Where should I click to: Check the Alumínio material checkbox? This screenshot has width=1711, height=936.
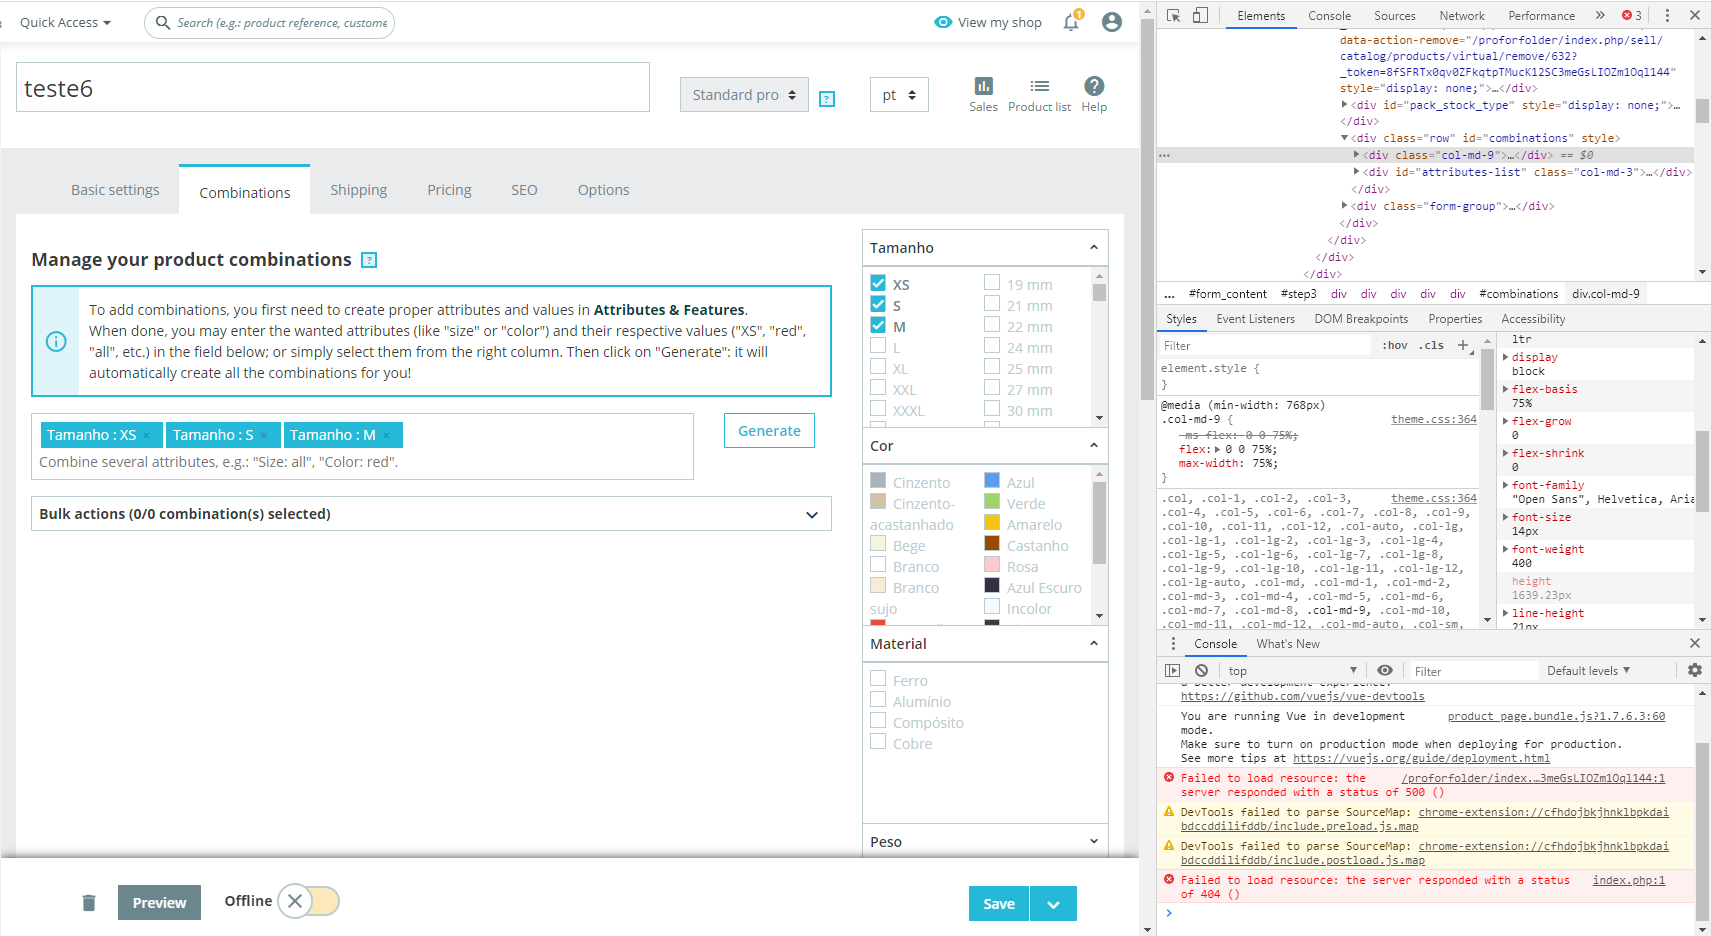tap(878, 700)
